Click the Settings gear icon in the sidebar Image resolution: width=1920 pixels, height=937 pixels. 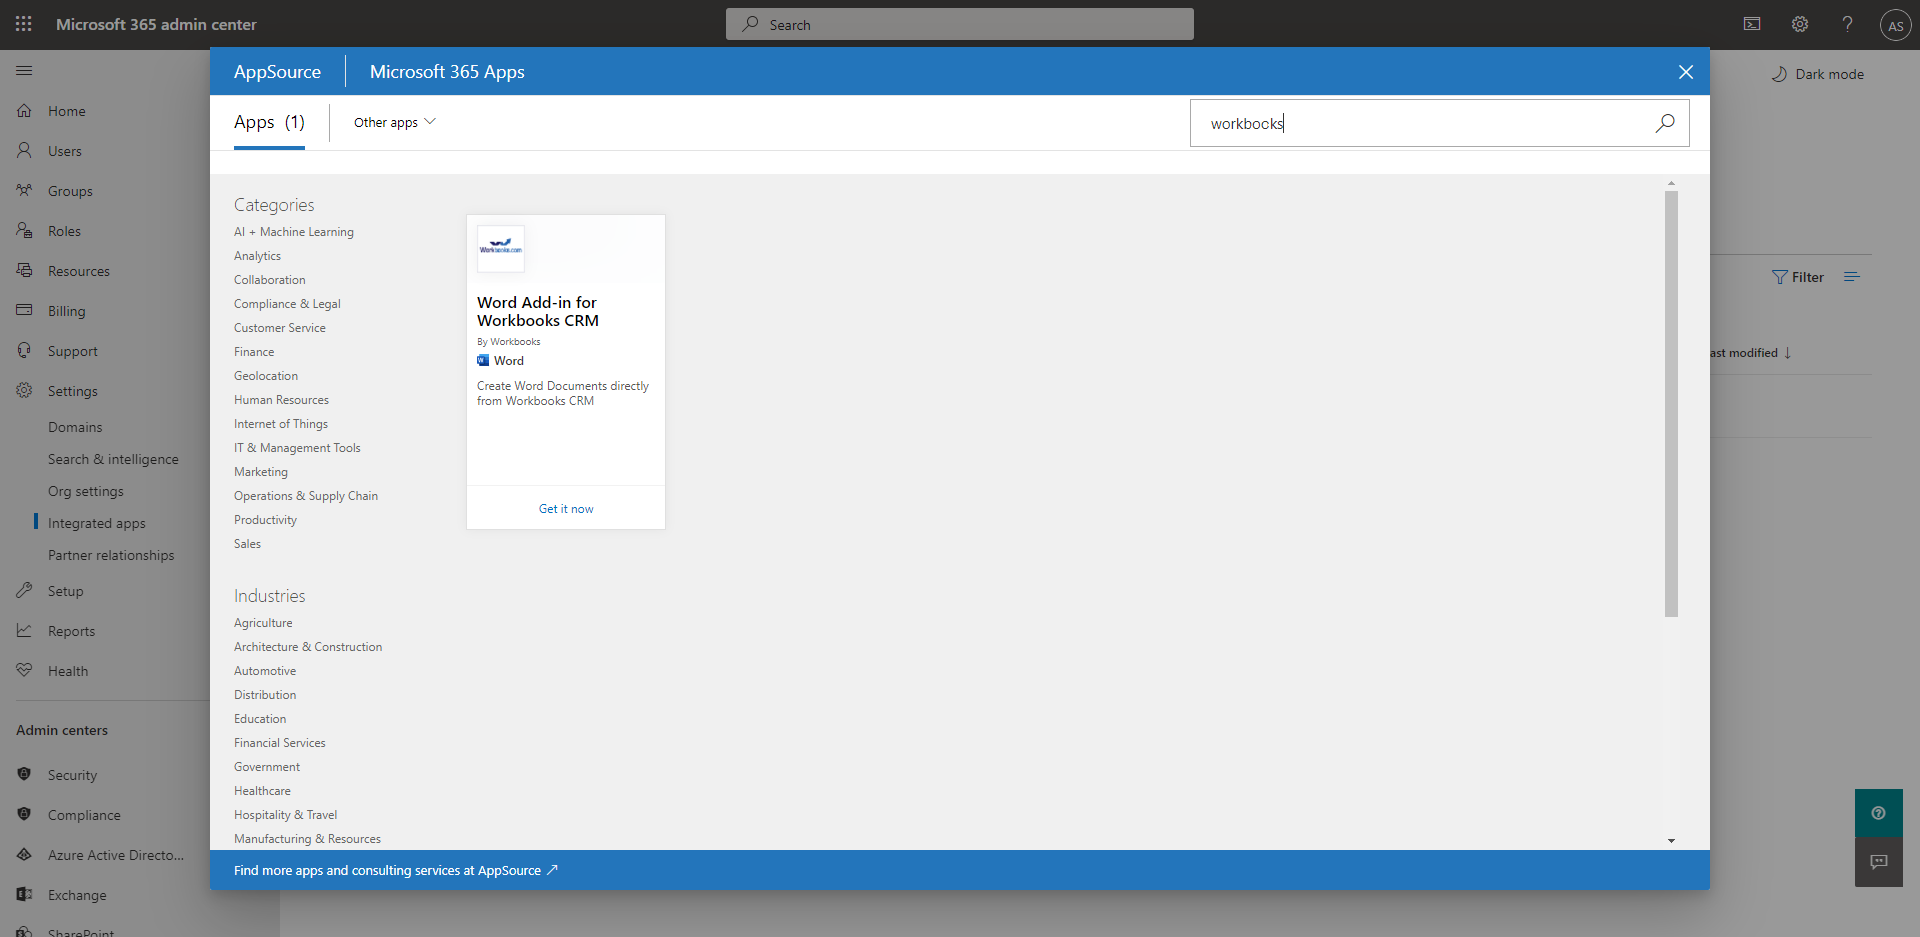pos(24,391)
